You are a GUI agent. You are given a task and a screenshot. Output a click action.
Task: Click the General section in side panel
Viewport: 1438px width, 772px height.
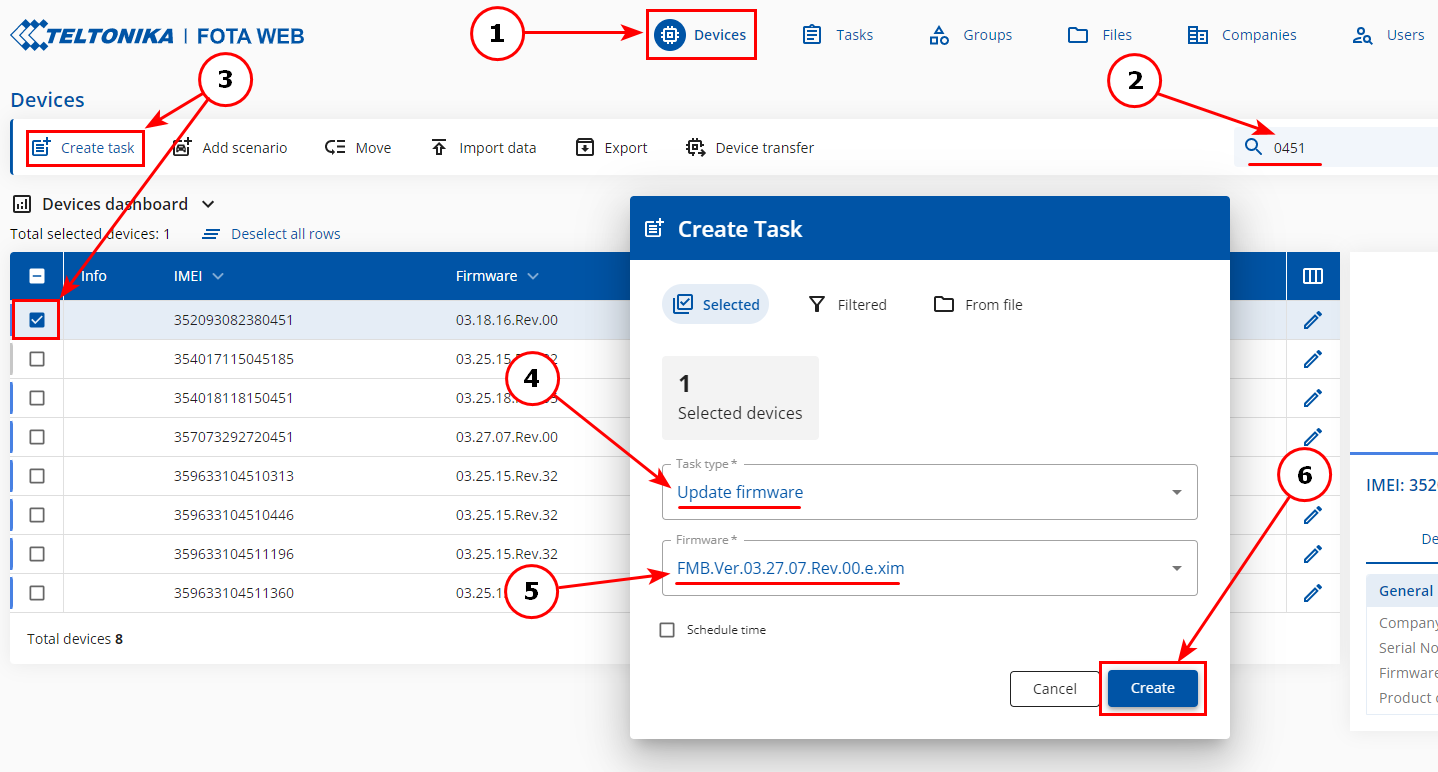1402,591
